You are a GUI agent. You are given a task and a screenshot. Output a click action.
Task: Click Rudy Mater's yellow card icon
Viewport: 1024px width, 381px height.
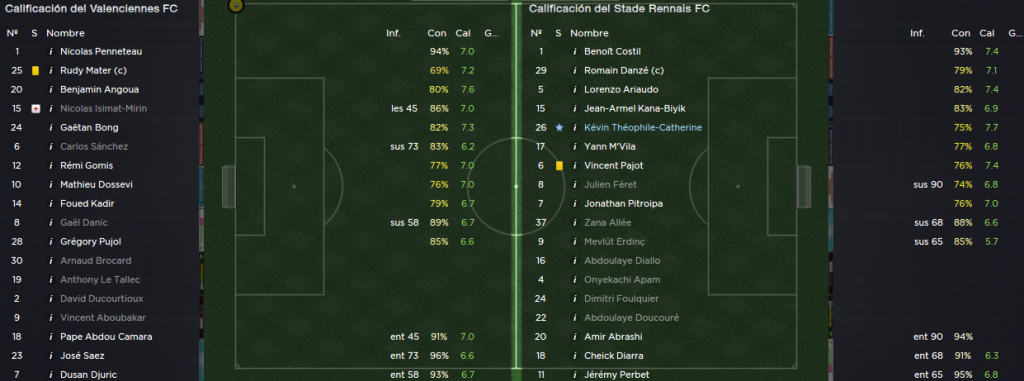[35, 71]
